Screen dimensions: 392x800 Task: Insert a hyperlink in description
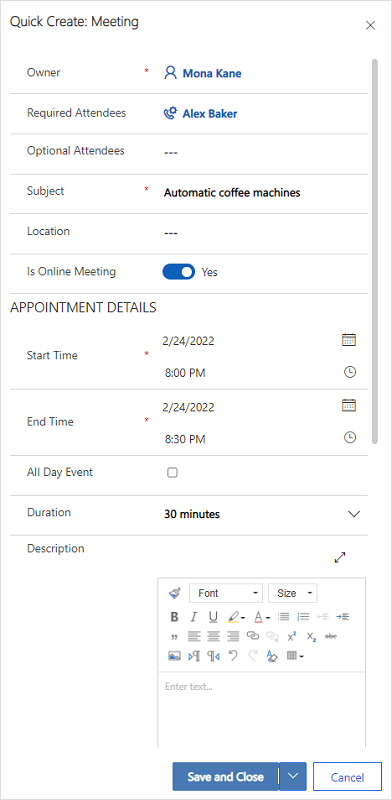tap(253, 636)
